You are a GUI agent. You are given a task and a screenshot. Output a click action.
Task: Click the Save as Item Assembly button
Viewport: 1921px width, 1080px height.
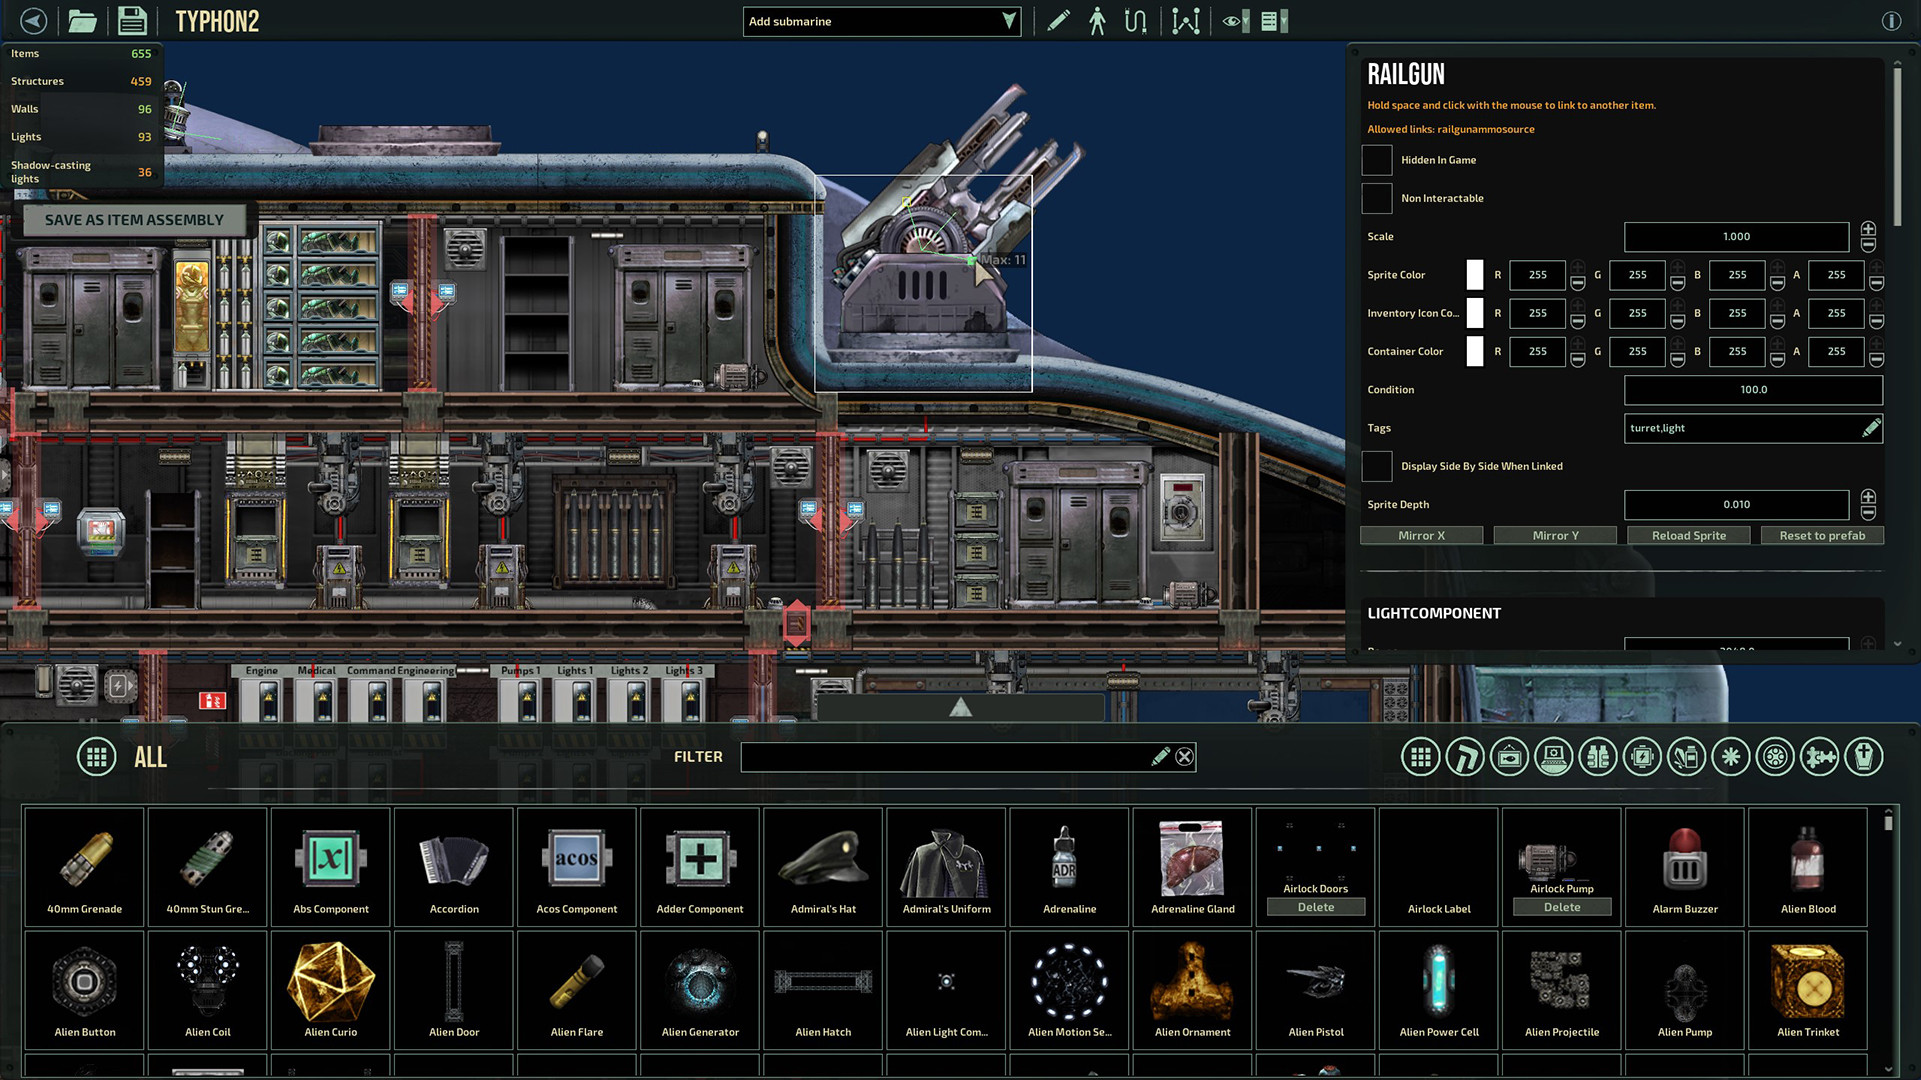pyautogui.click(x=133, y=219)
